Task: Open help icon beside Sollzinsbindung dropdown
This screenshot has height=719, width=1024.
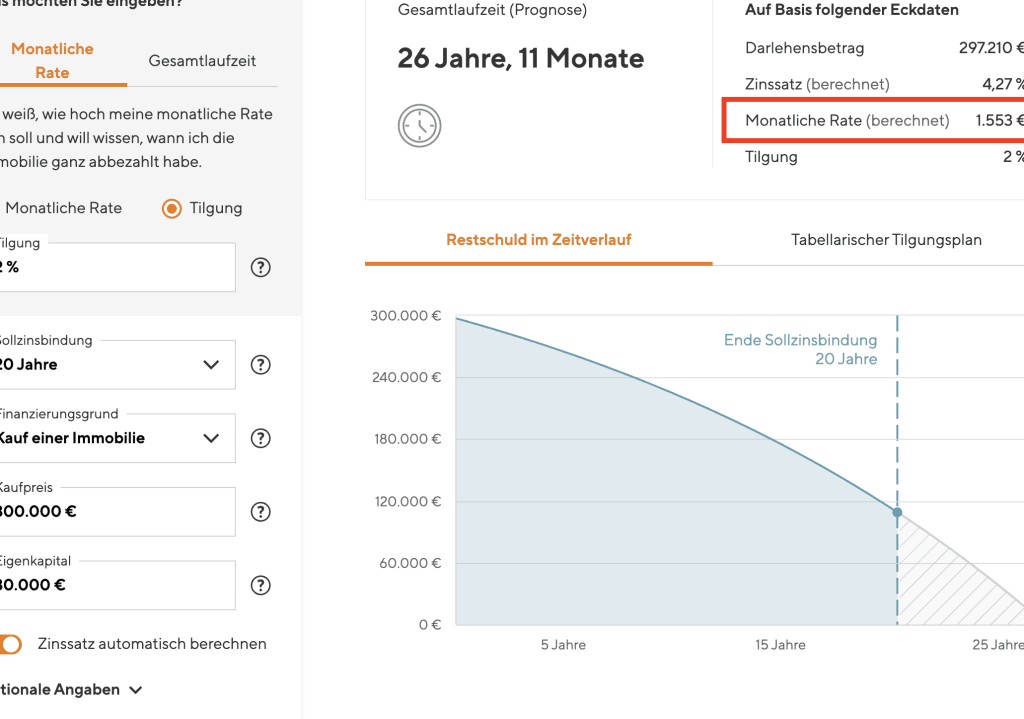Action: pyautogui.click(x=261, y=365)
